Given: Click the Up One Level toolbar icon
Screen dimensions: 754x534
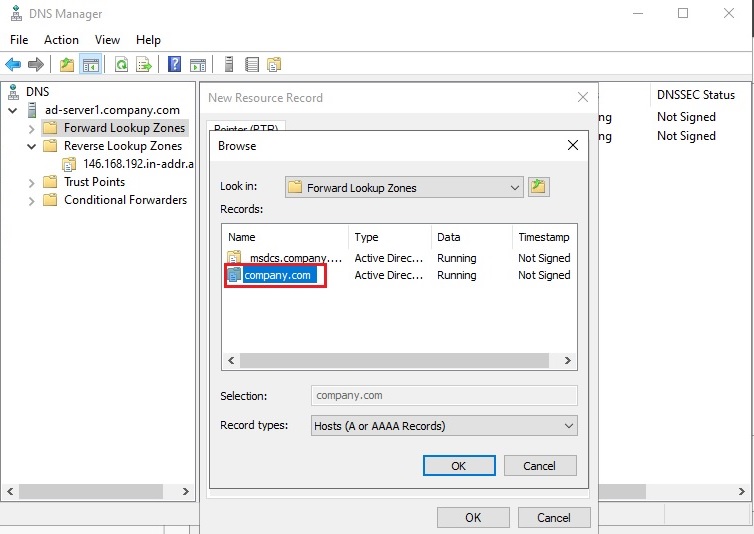Looking at the screenshot, I should 67,65.
